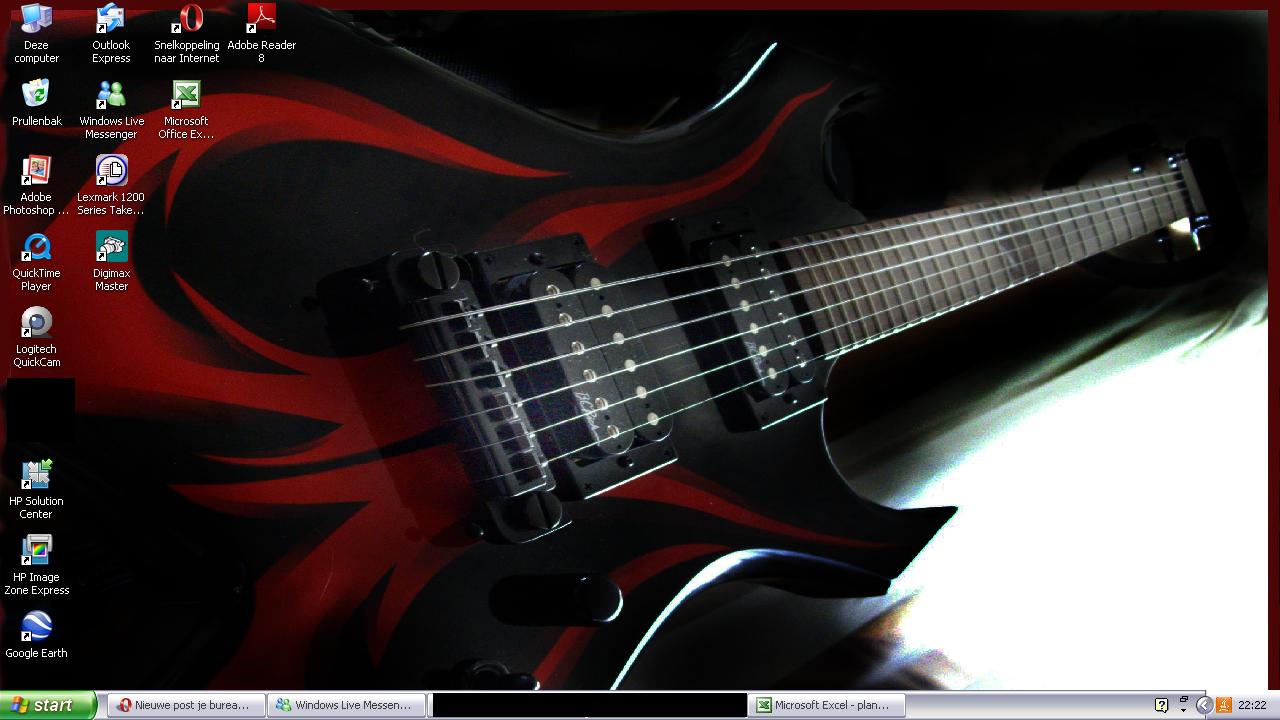
Task: Open the Deze computer desktop icon
Action: point(36,20)
